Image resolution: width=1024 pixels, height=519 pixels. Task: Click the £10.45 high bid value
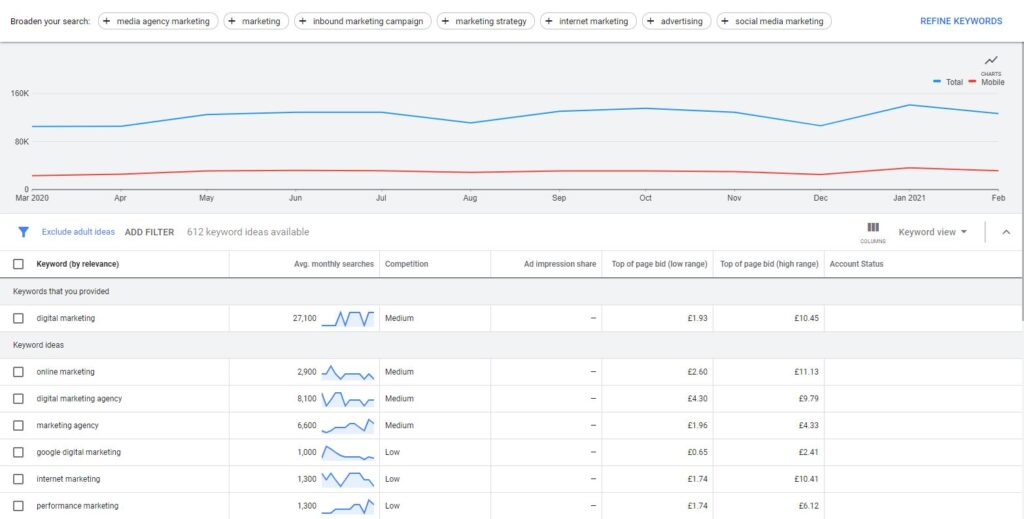[807, 318]
